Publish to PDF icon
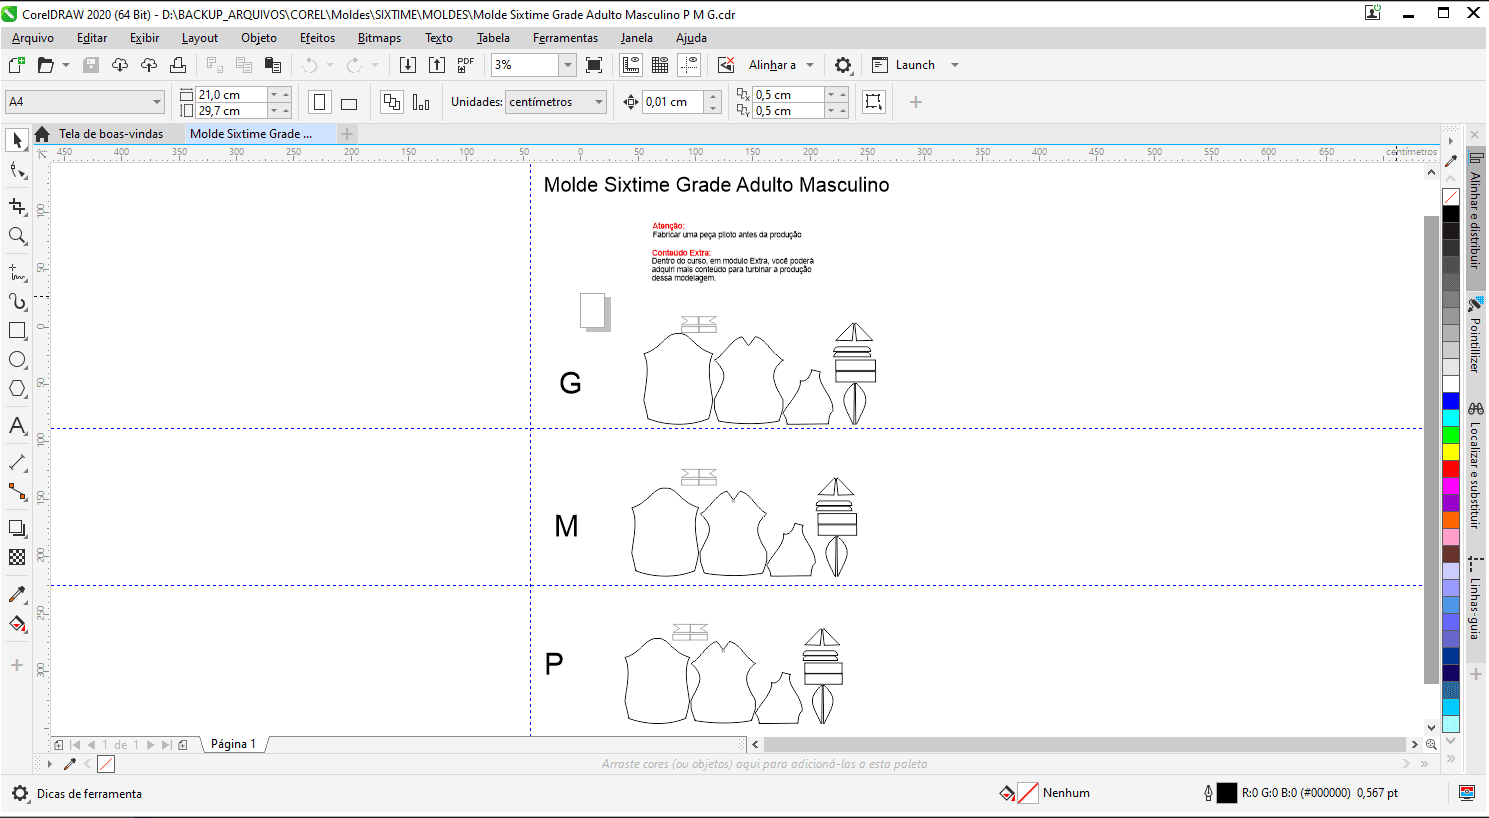1489x818 pixels. coord(466,65)
